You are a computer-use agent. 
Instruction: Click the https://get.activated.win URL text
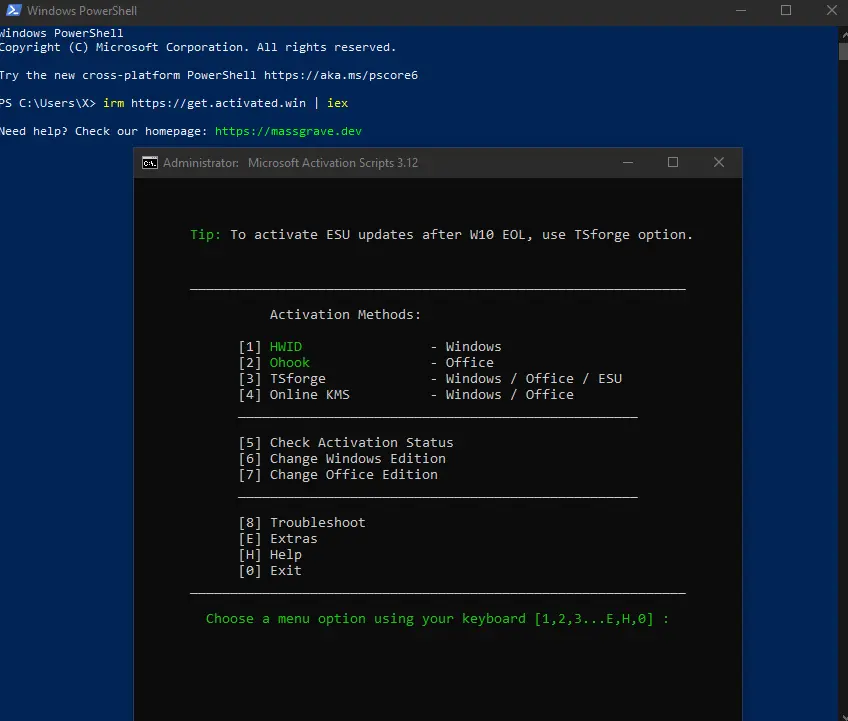point(218,103)
